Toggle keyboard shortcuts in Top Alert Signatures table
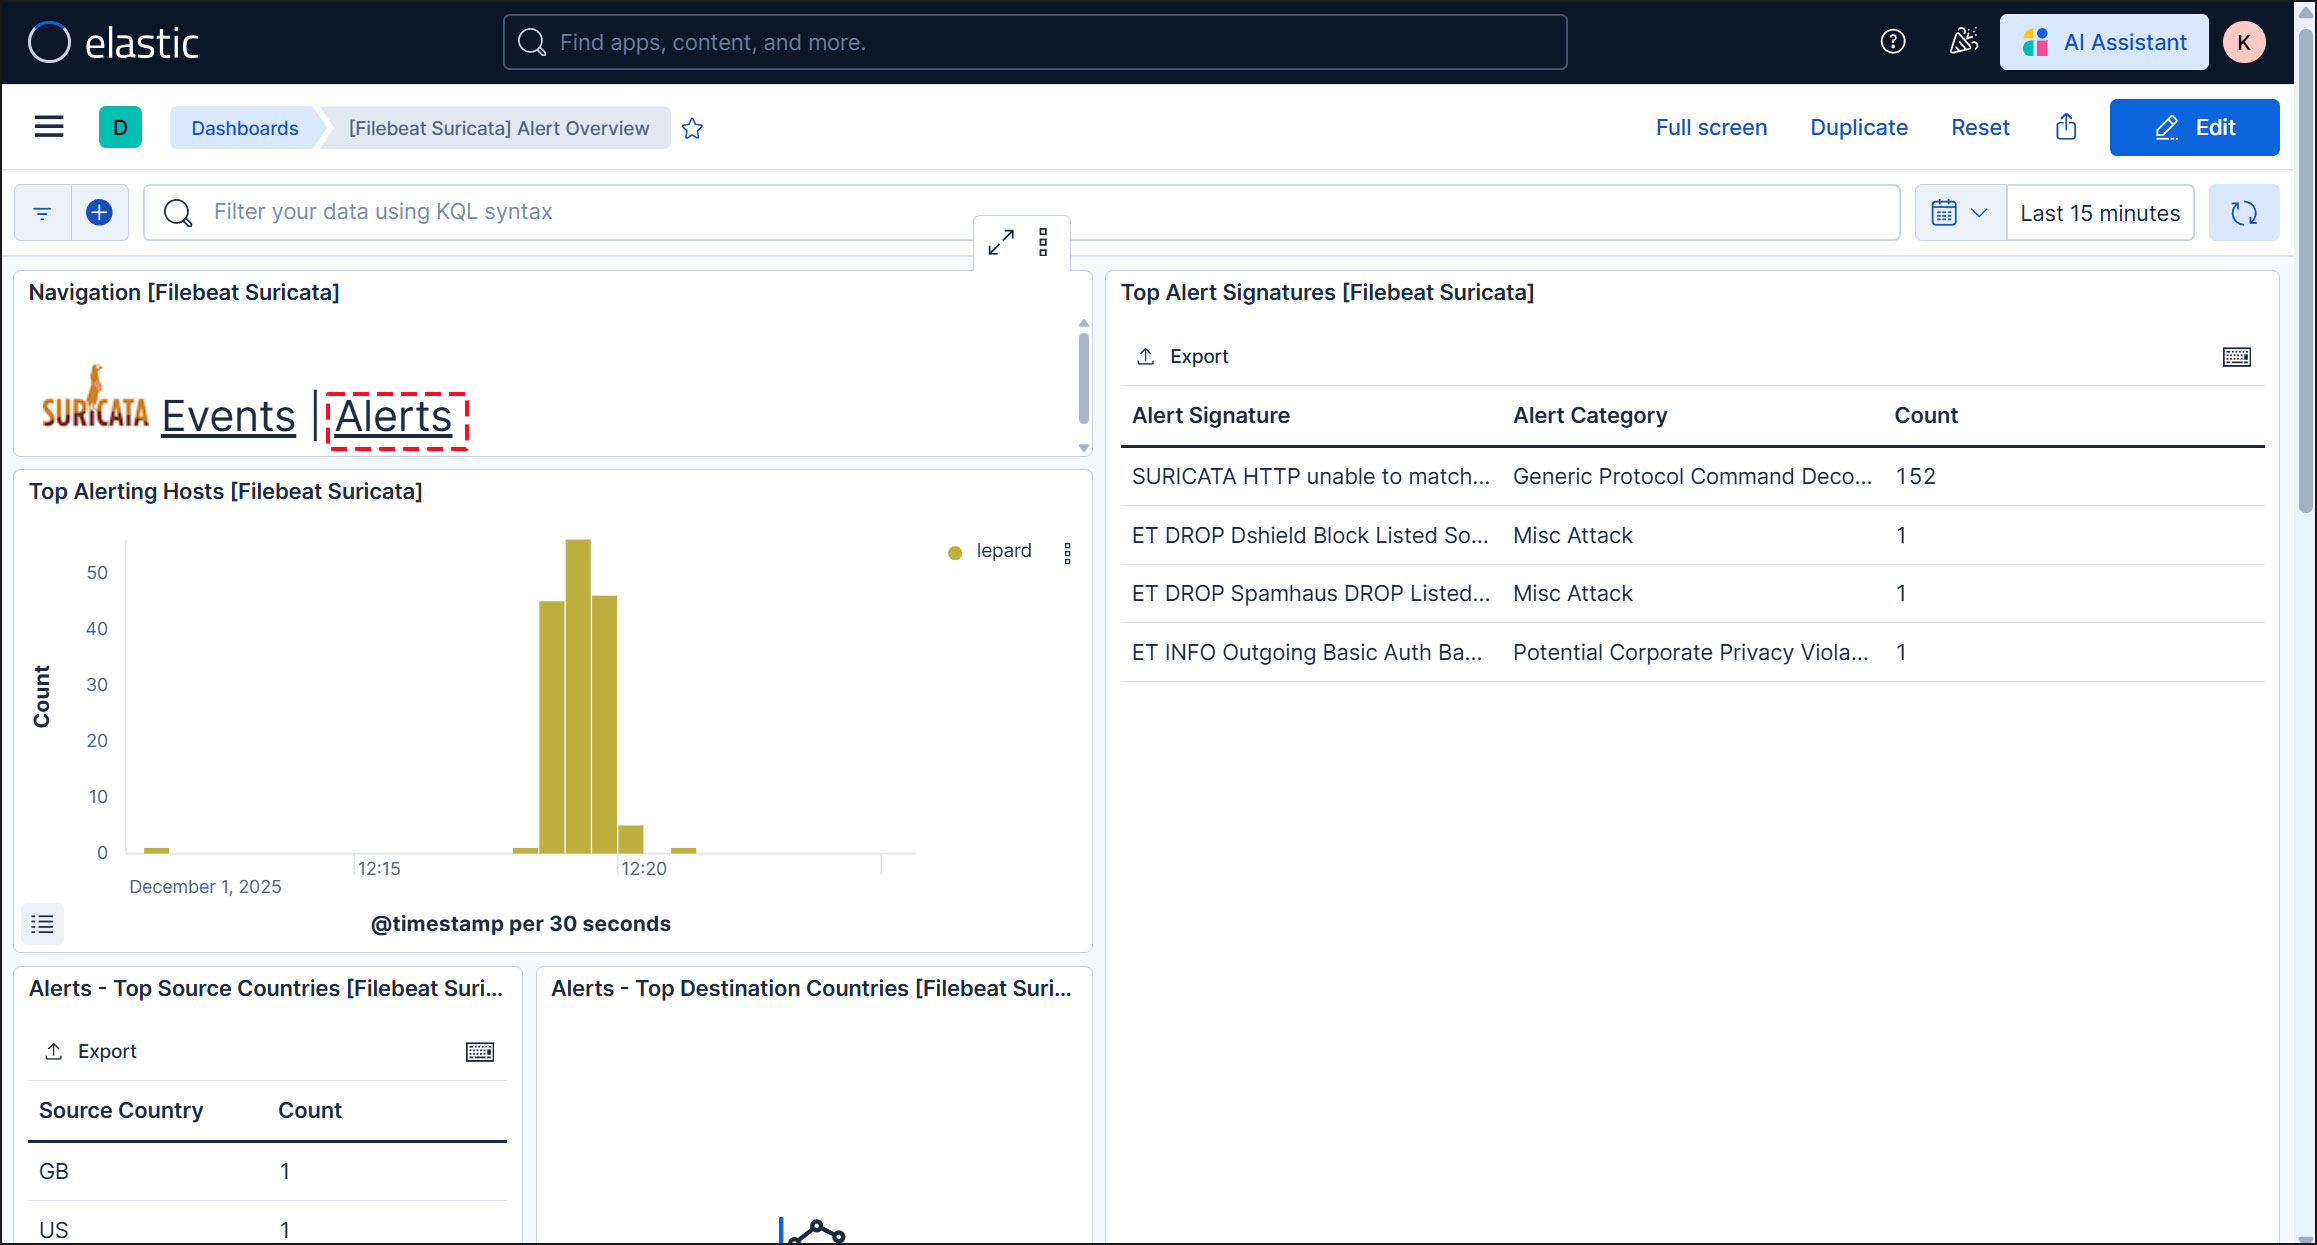 point(2236,357)
